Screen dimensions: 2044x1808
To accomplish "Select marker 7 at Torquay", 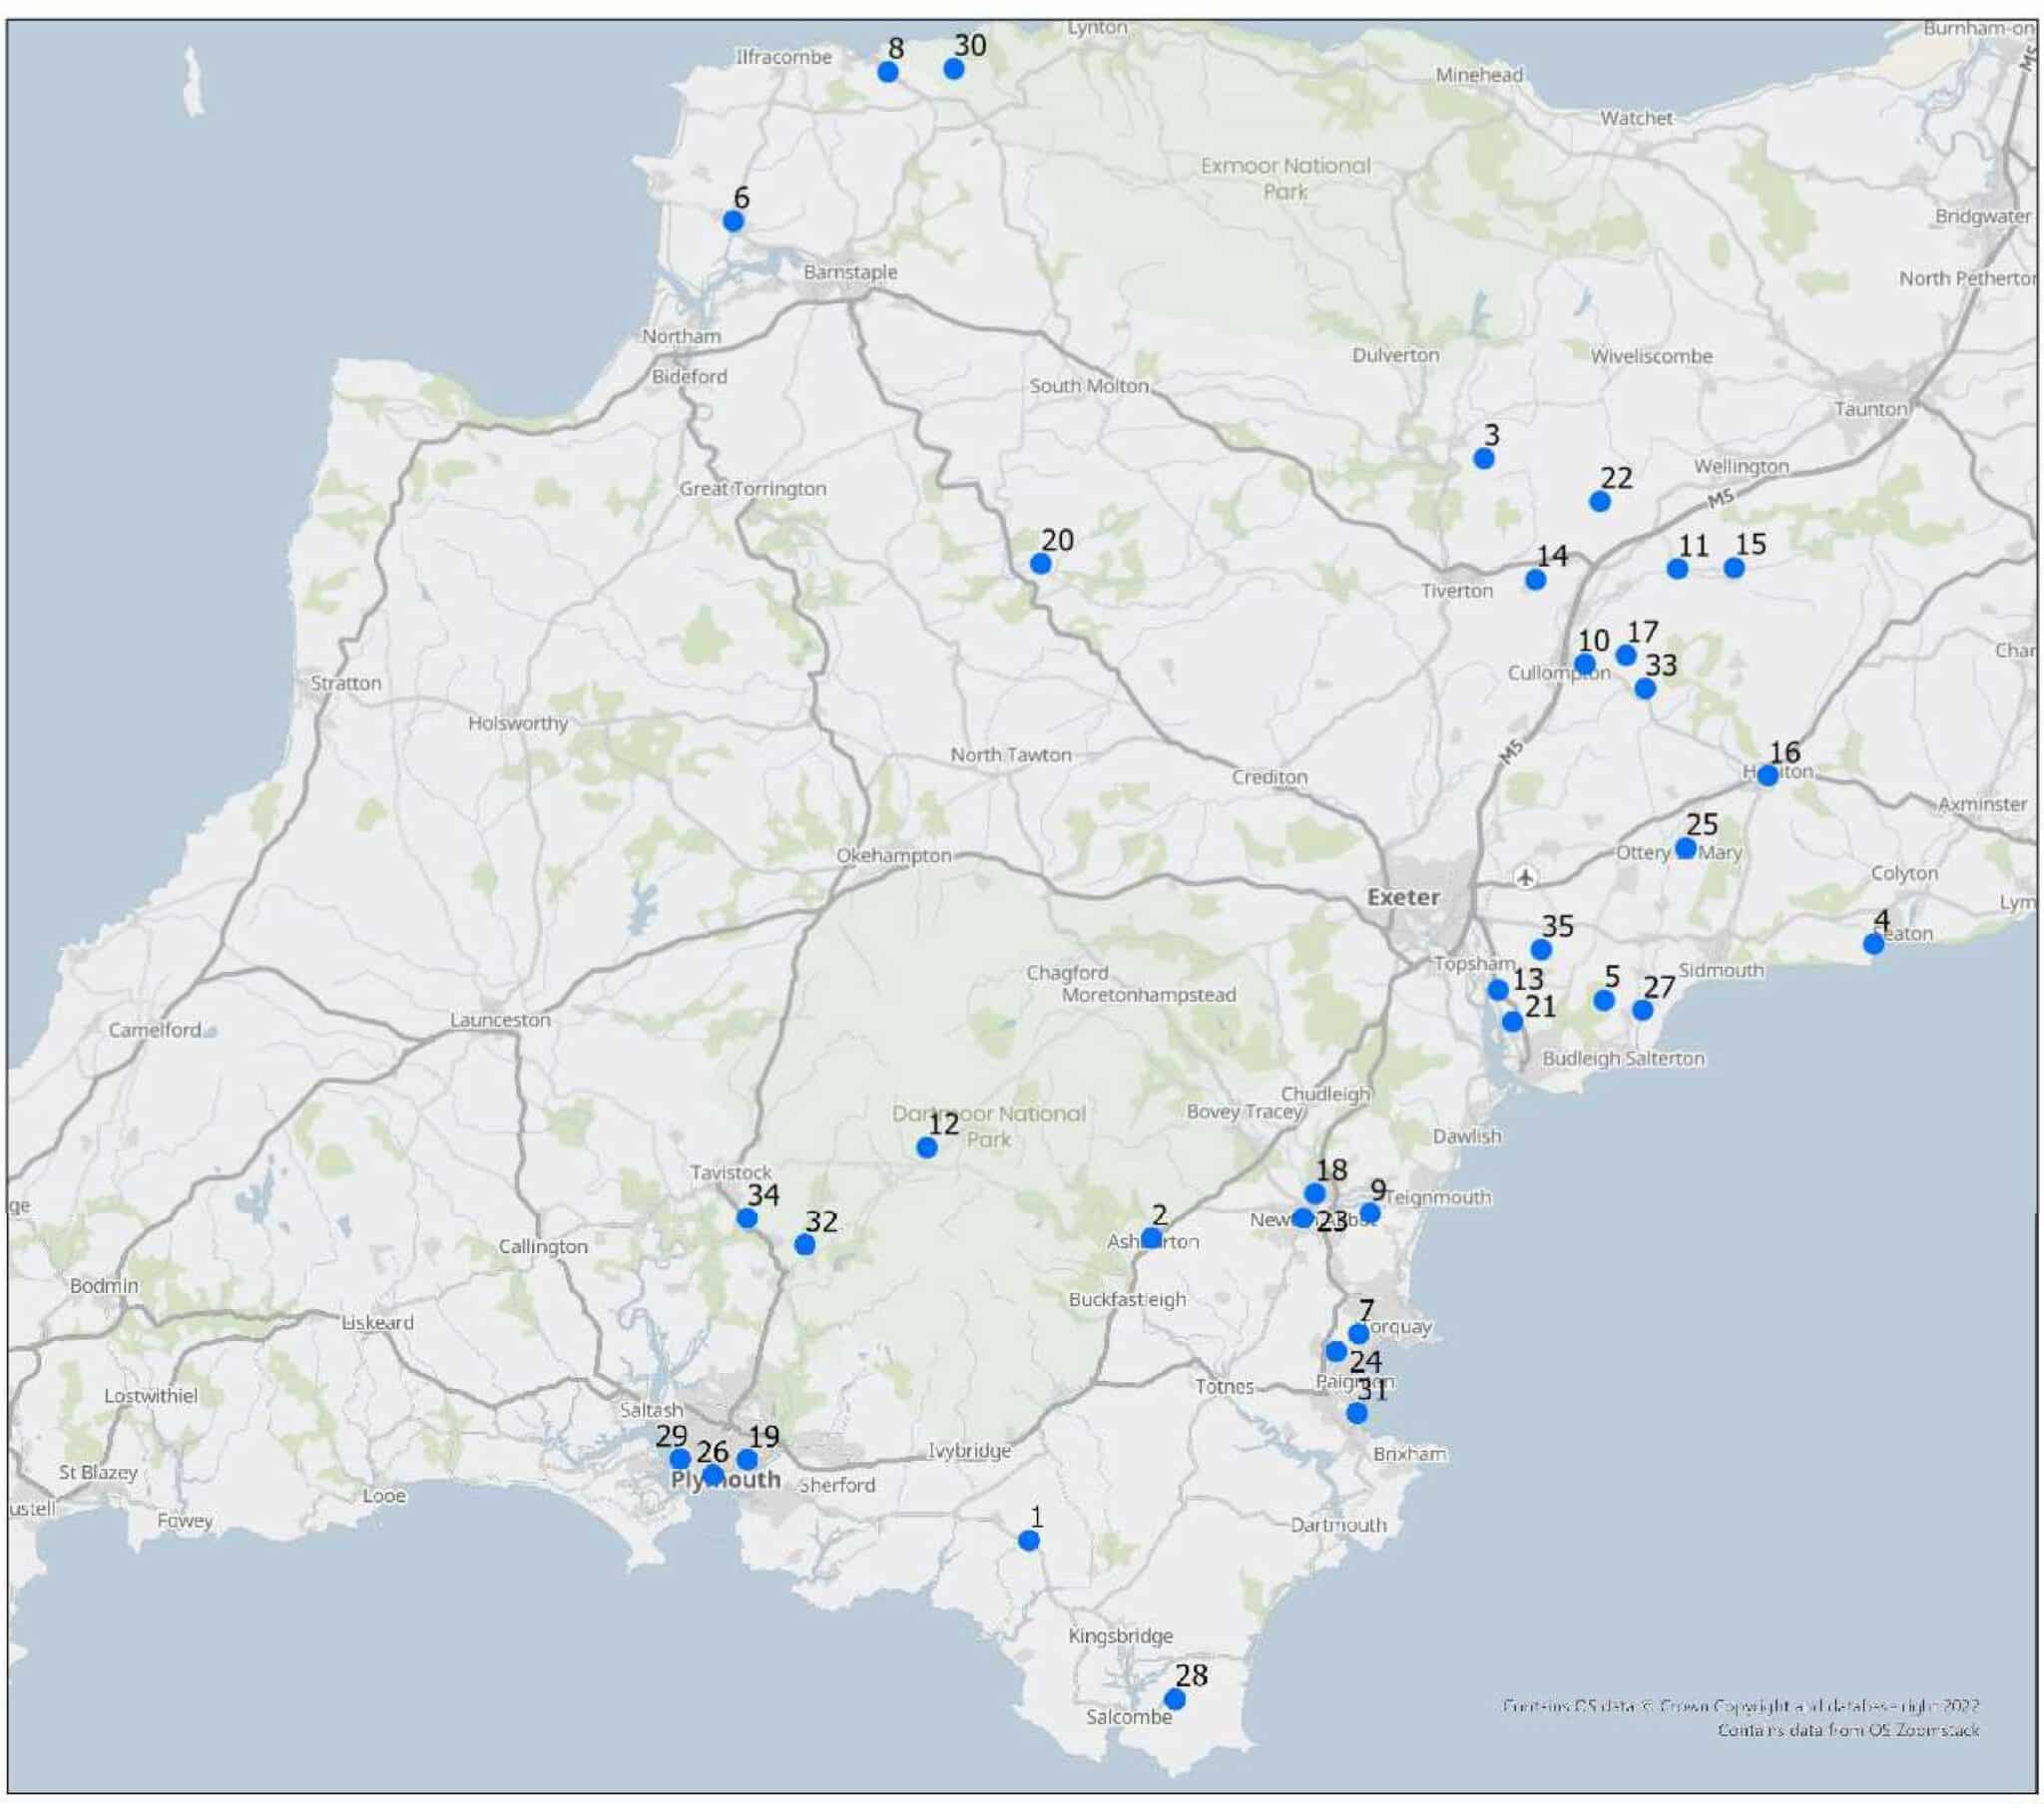I will pyautogui.click(x=1359, y=1334).
